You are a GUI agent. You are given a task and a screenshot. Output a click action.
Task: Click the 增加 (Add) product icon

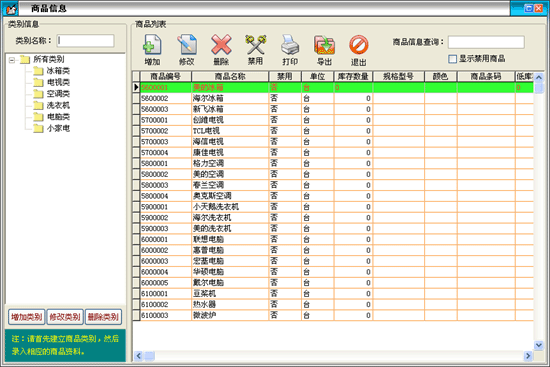pos(152,45)
